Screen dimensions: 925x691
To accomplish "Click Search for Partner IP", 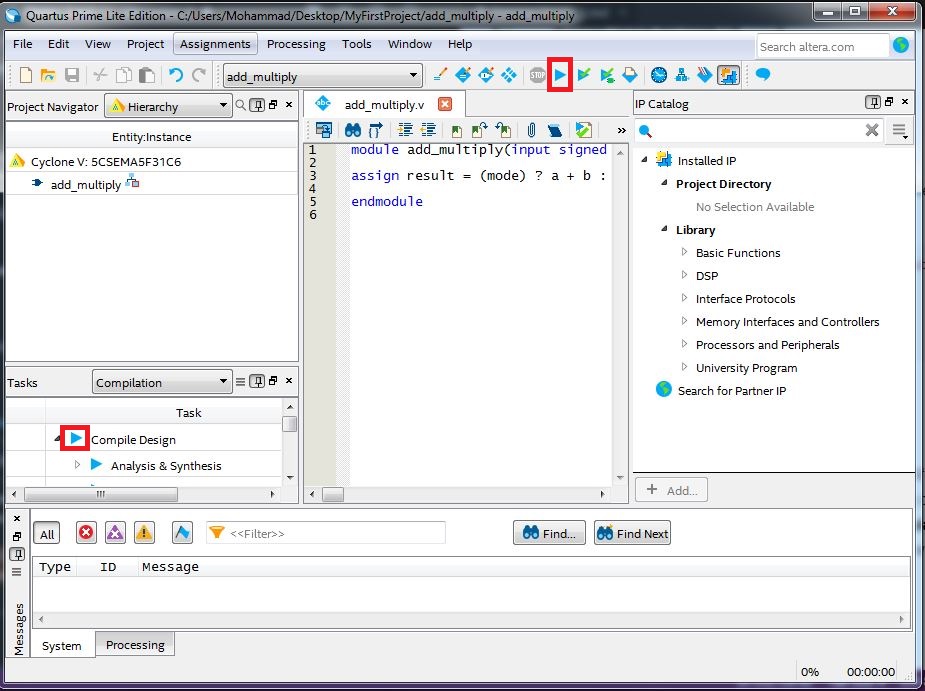I will coord(732,390).
